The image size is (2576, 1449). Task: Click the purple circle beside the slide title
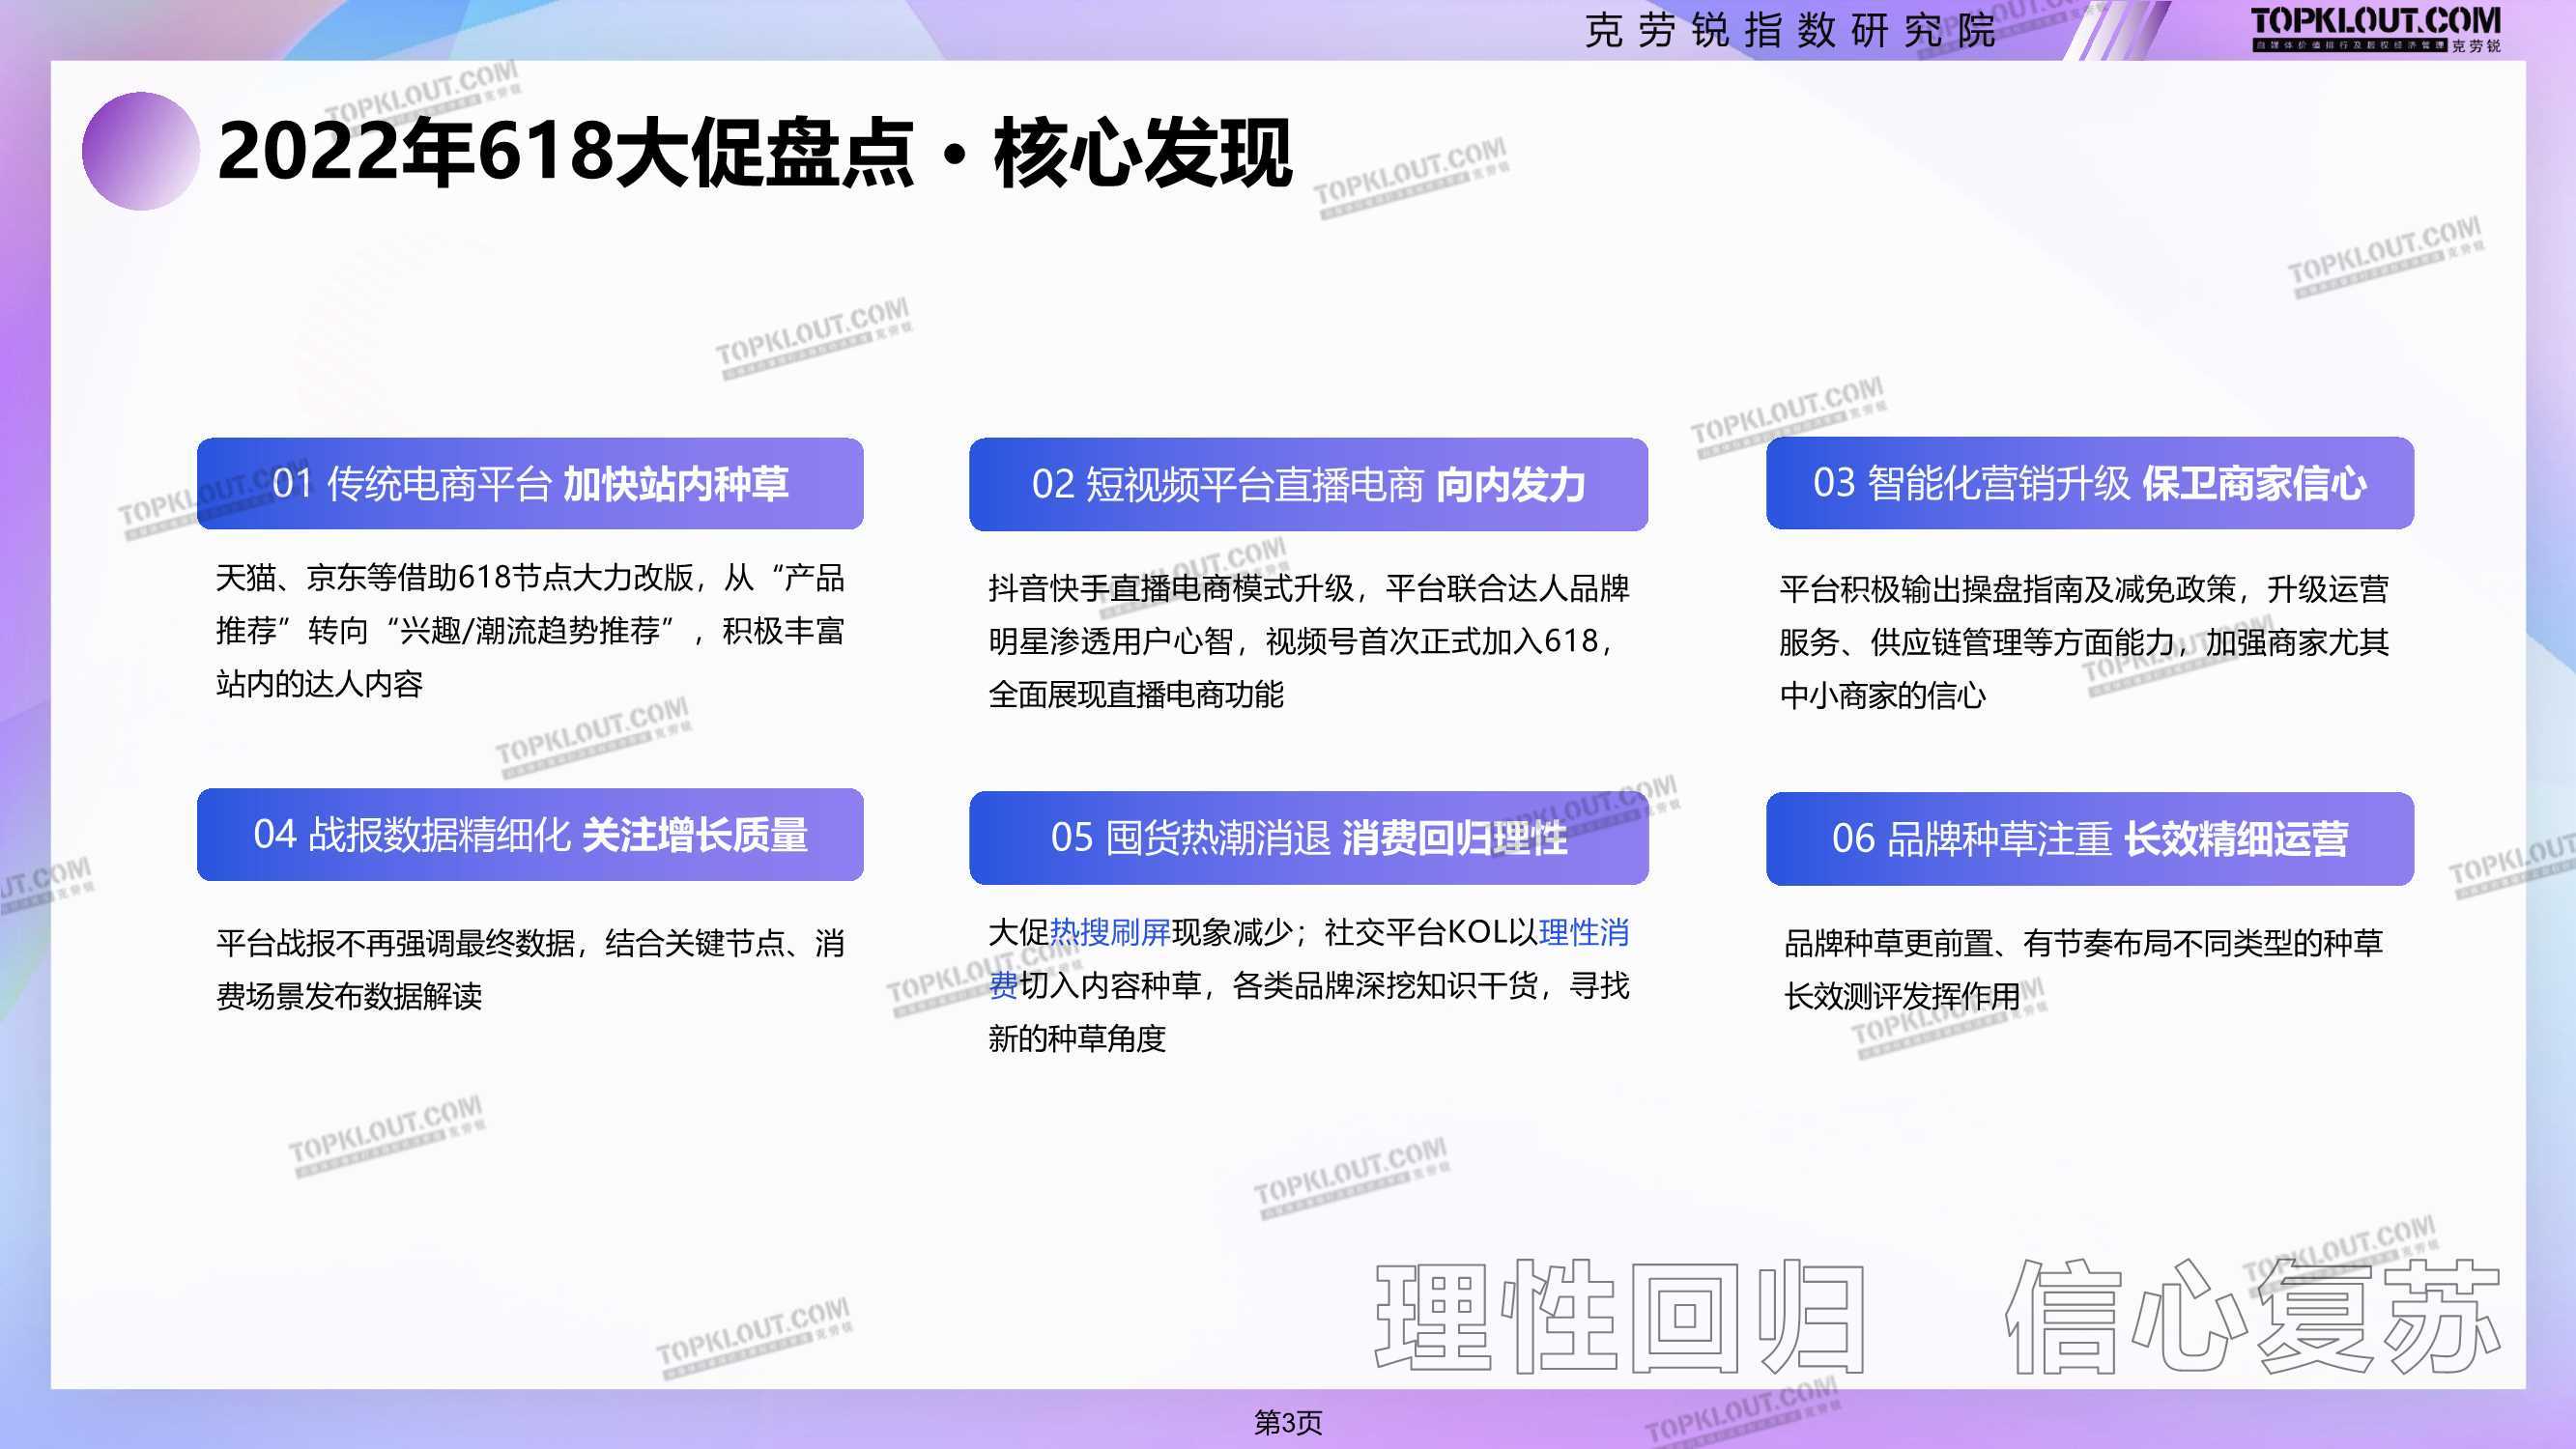pyautogui.click(x=141, y=151)
